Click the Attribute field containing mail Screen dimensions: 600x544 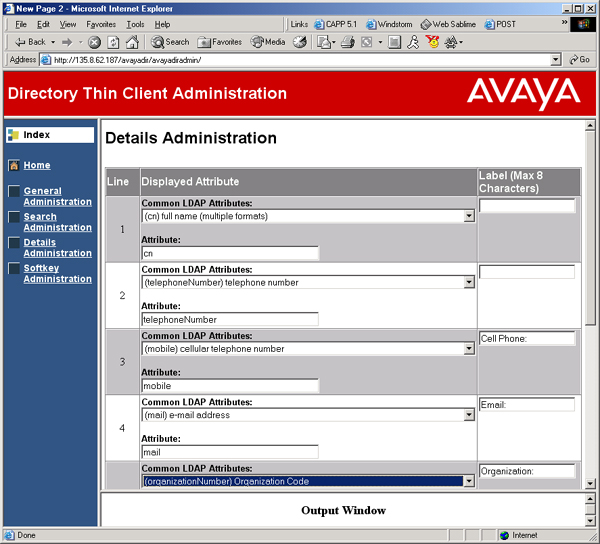pos(230,452)
